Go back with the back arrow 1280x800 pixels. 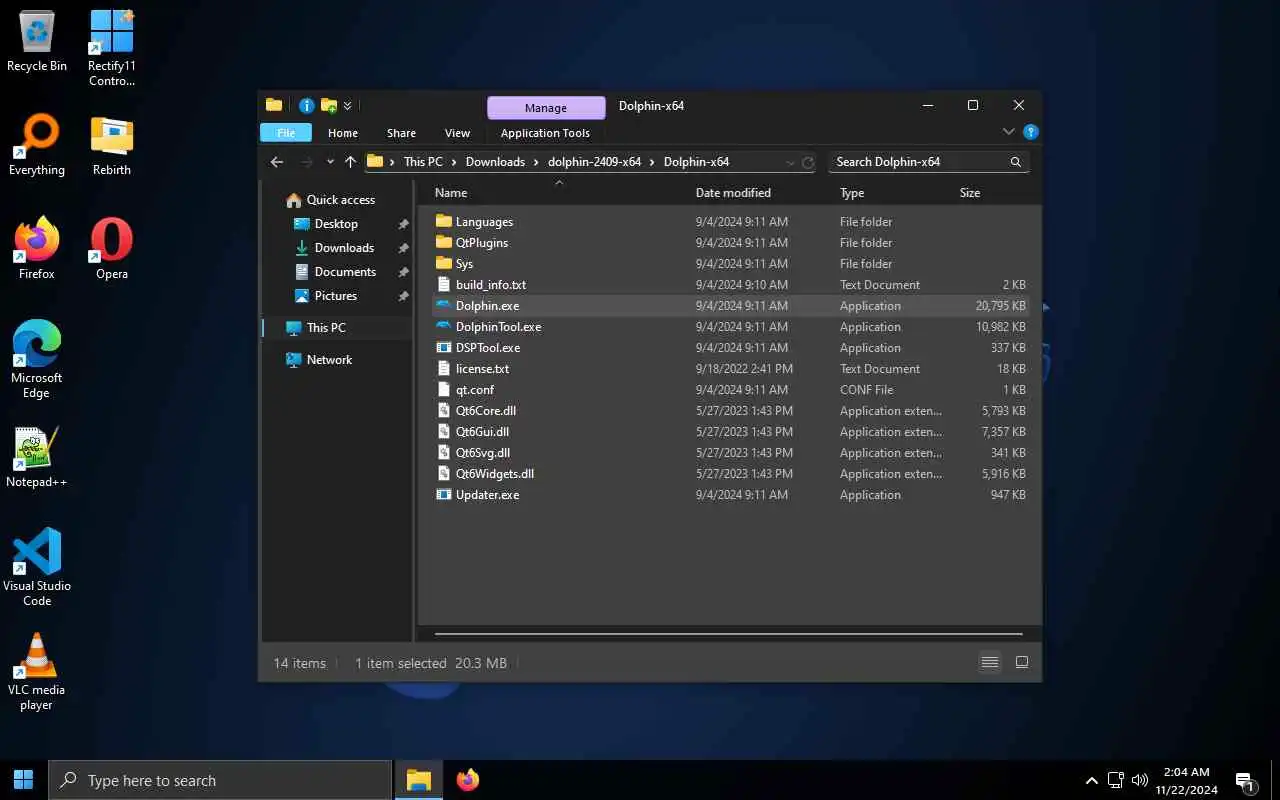pyautogui.click(x=277, y=161)
